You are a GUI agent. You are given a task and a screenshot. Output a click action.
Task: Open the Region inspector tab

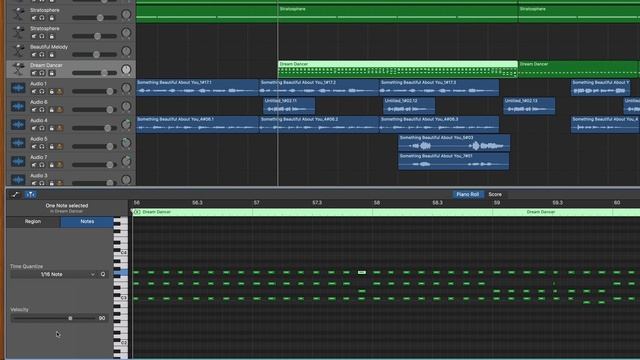click(33, 222)
